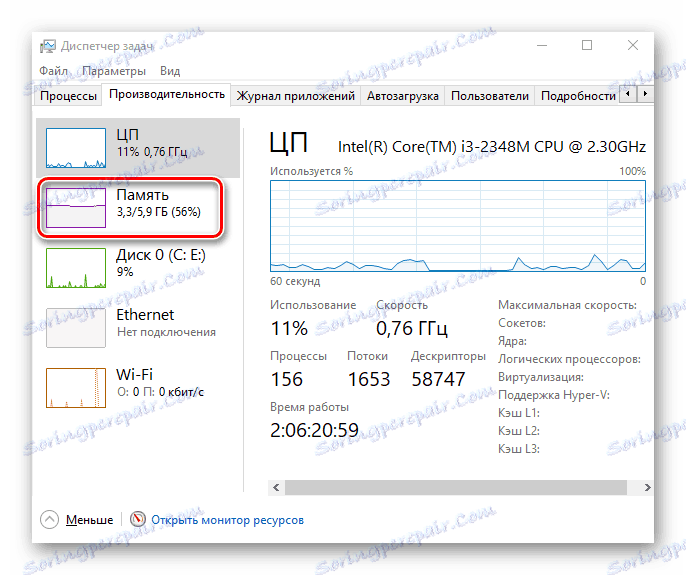
Task: Maximize the Диспетчер задач window
Action: click(587, 45)
